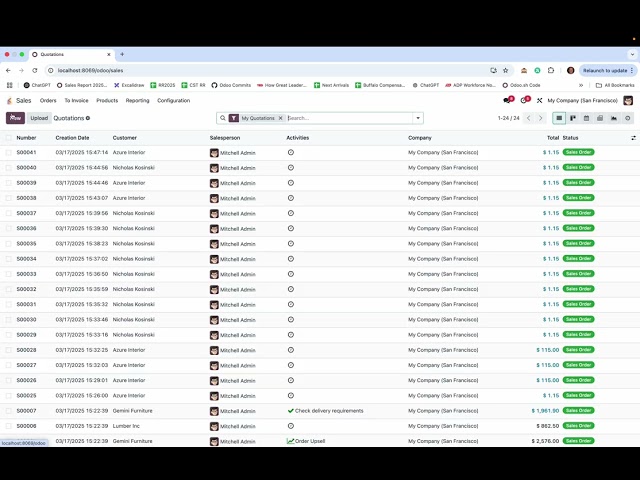
Task: Reload the browser page
Action: pyautogui.click(x=35, y=70)
